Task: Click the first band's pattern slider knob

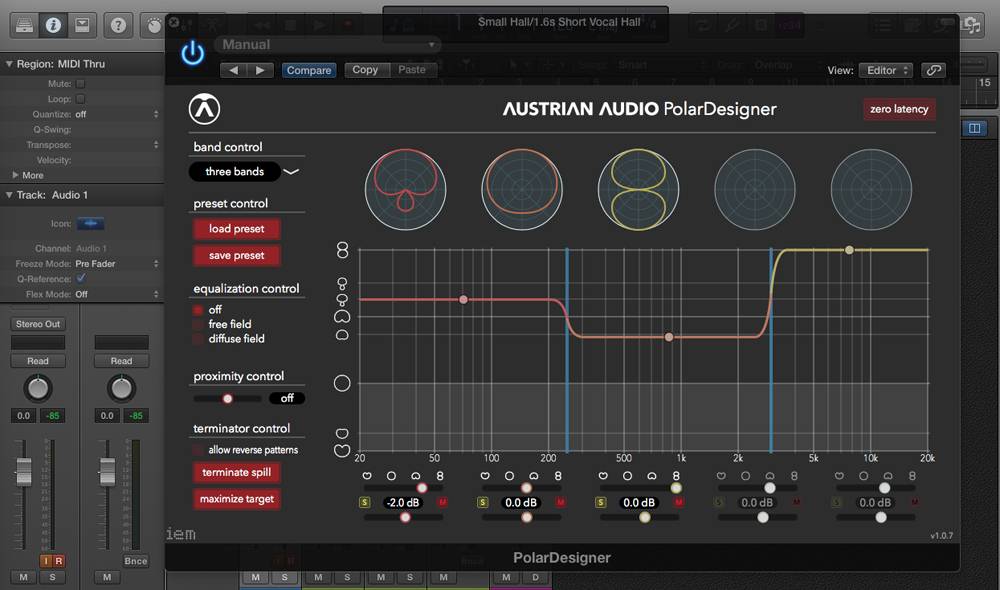Action: [x=422, y=488]
